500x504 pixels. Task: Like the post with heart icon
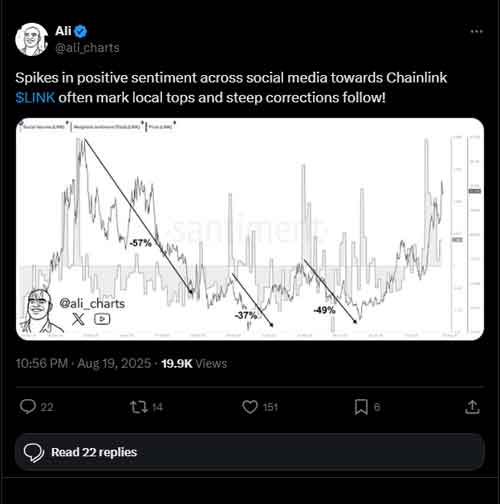(250, 407)
